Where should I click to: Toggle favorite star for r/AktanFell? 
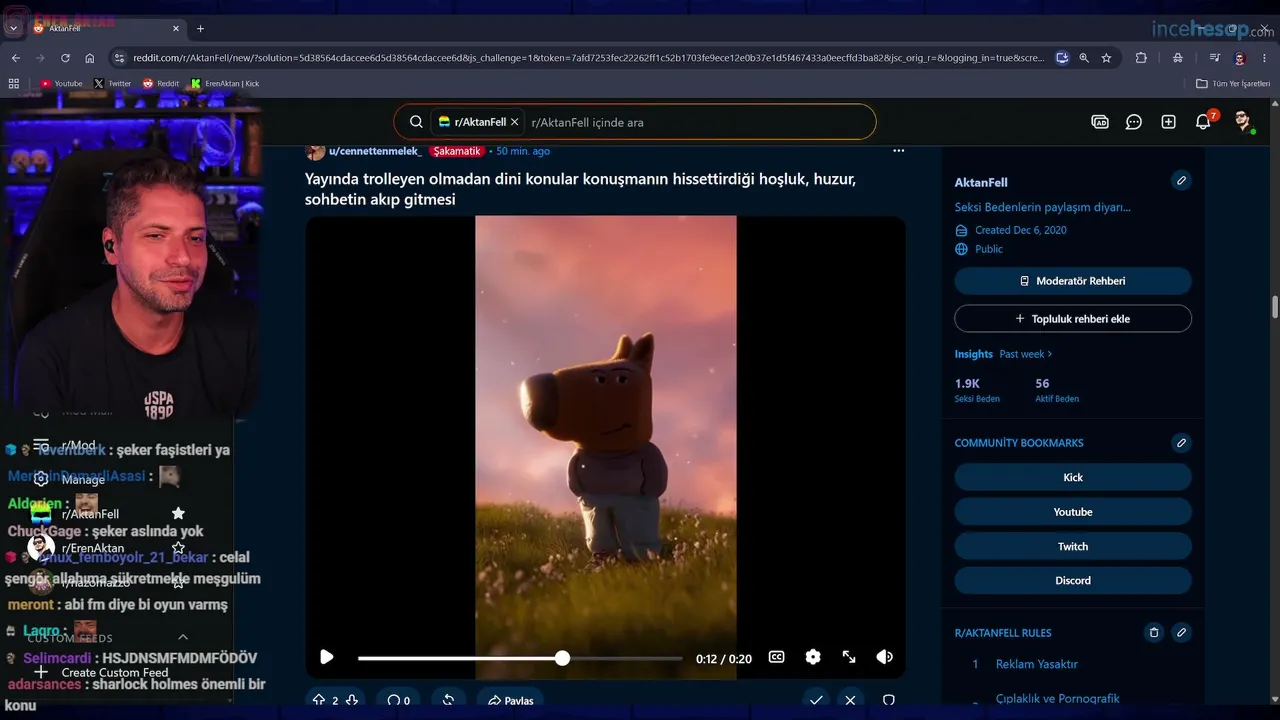[178, 514]
